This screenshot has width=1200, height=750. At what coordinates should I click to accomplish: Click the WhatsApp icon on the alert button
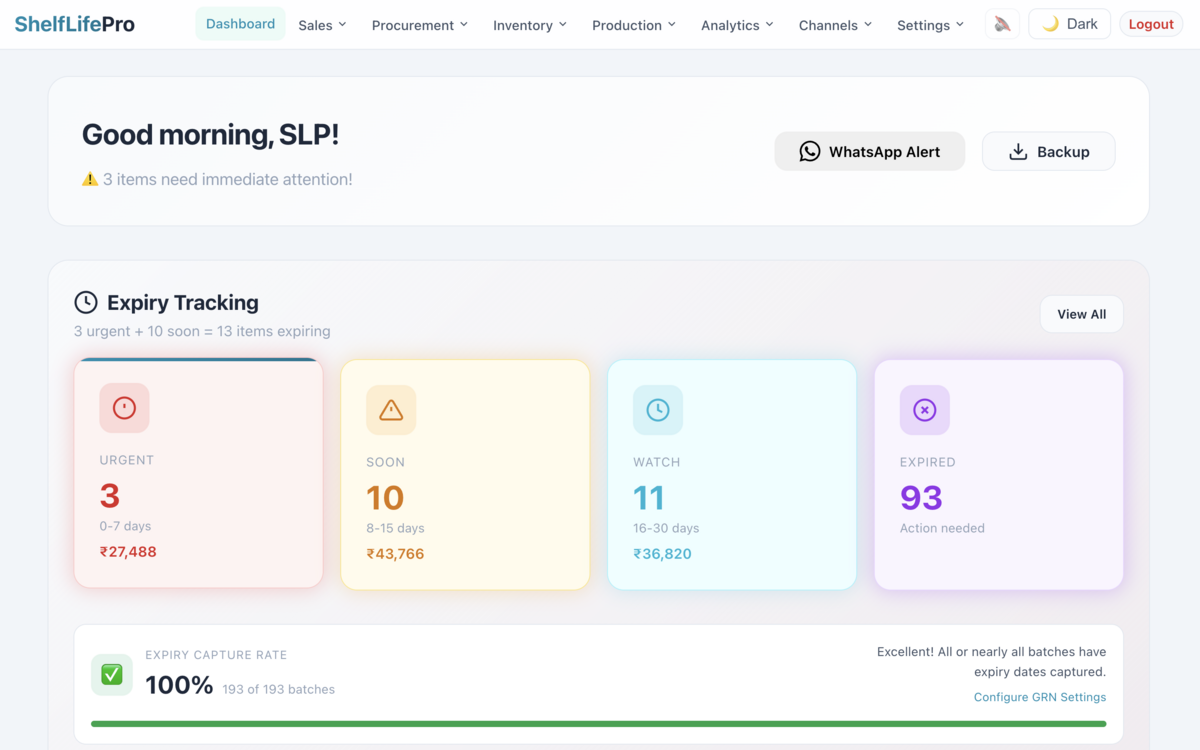(x=810, y=151)
